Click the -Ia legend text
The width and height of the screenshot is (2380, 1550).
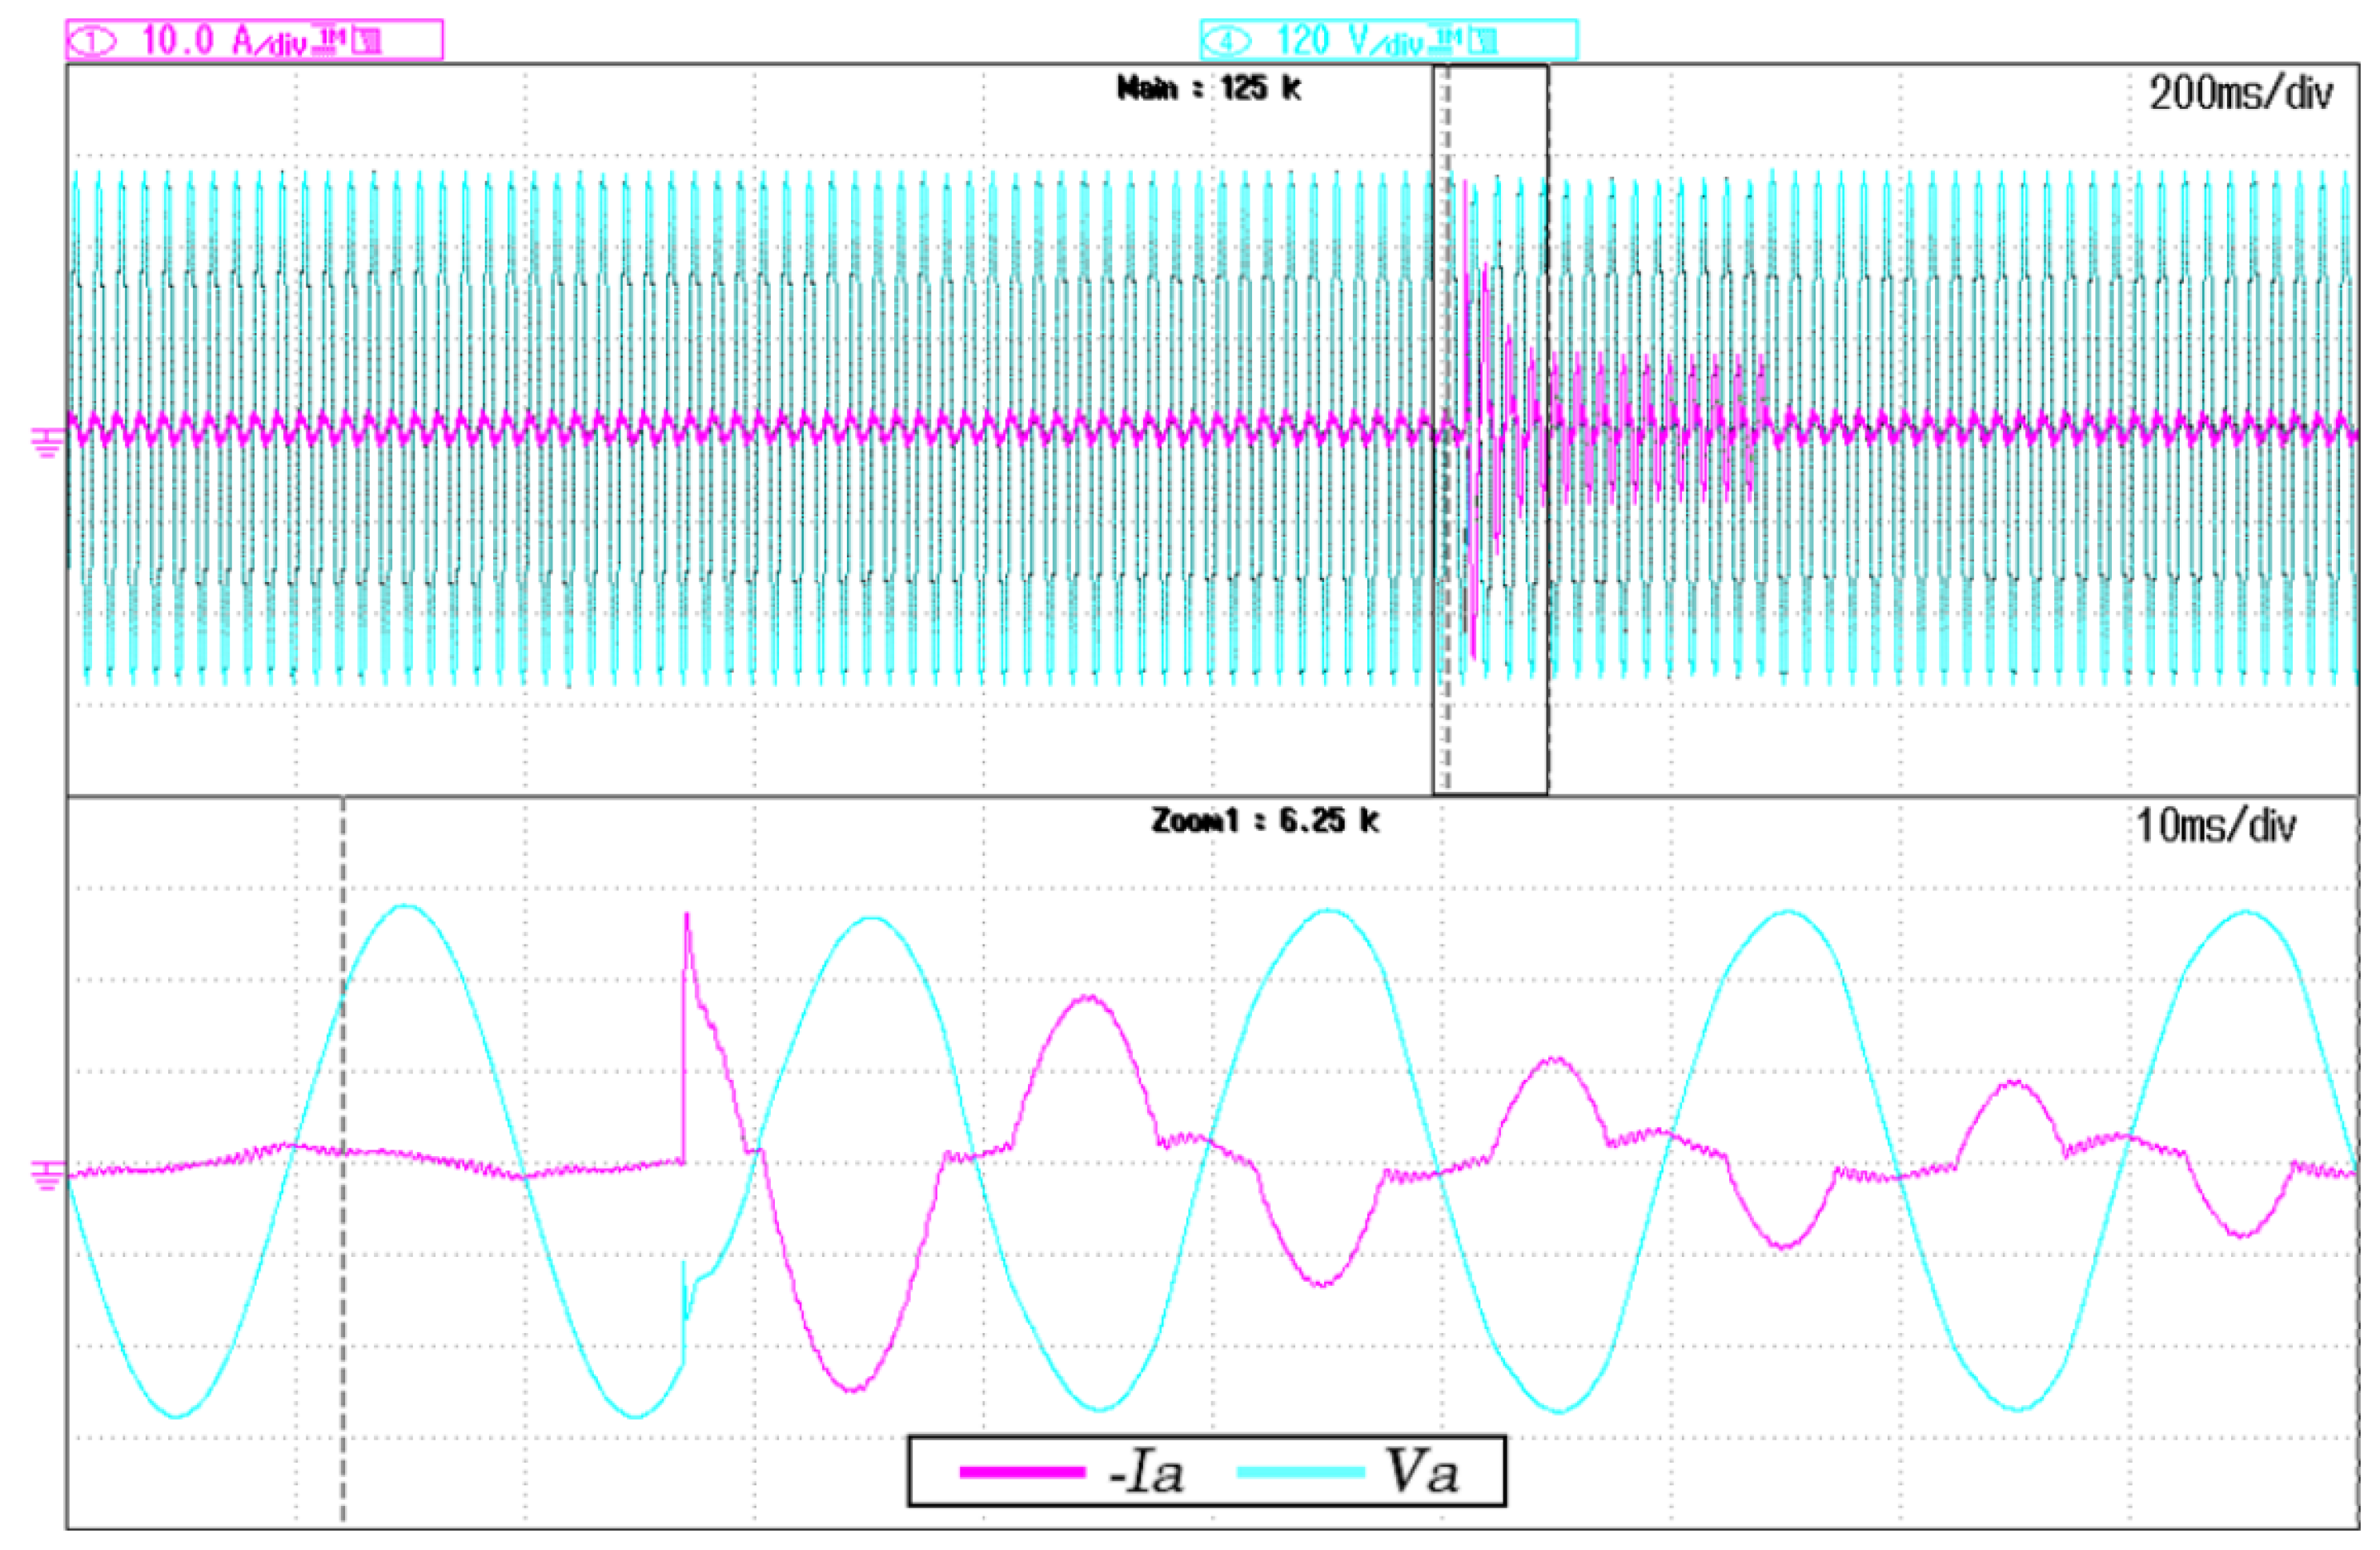point(1146,1473)
